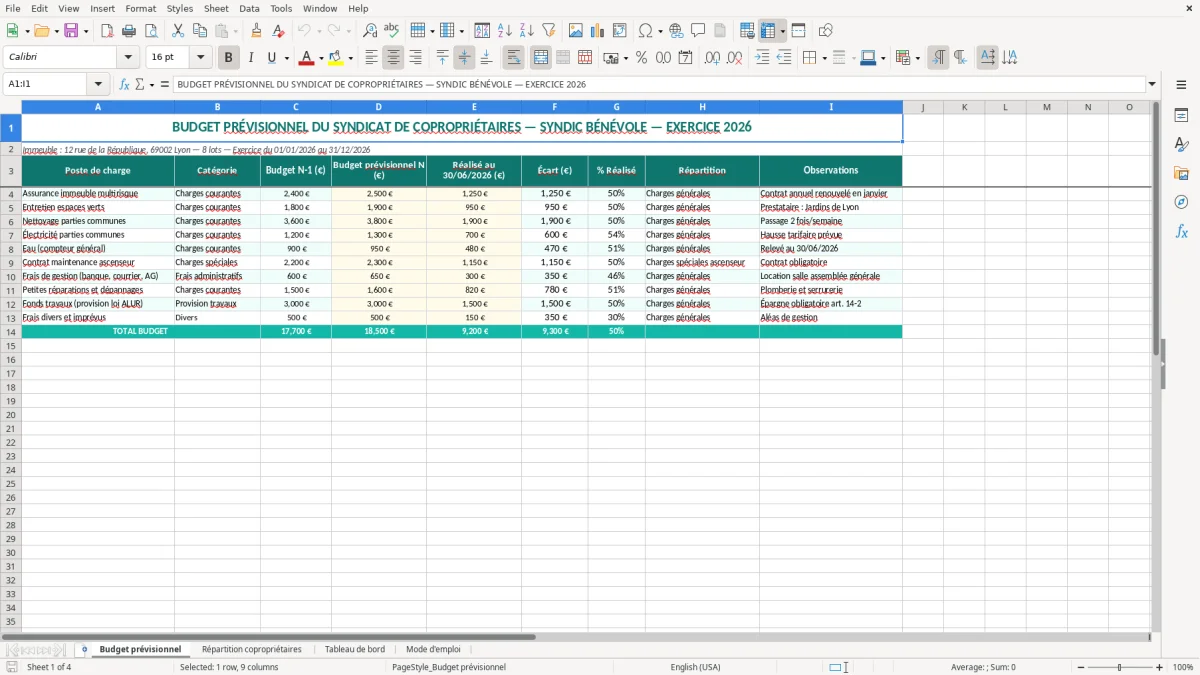The image size is (1200, 675).
Task: Open the sidebar Properties panel
Action: pyautogui.click(x=1181, y=116)
